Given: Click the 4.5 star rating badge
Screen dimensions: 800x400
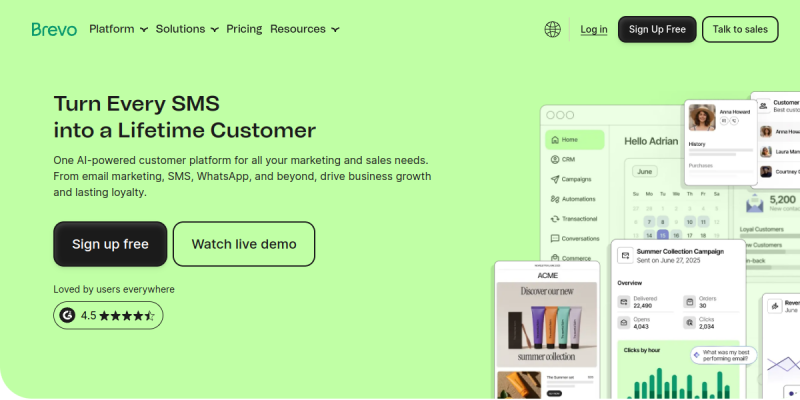Looking at the screenshot, I should point(108,315).
